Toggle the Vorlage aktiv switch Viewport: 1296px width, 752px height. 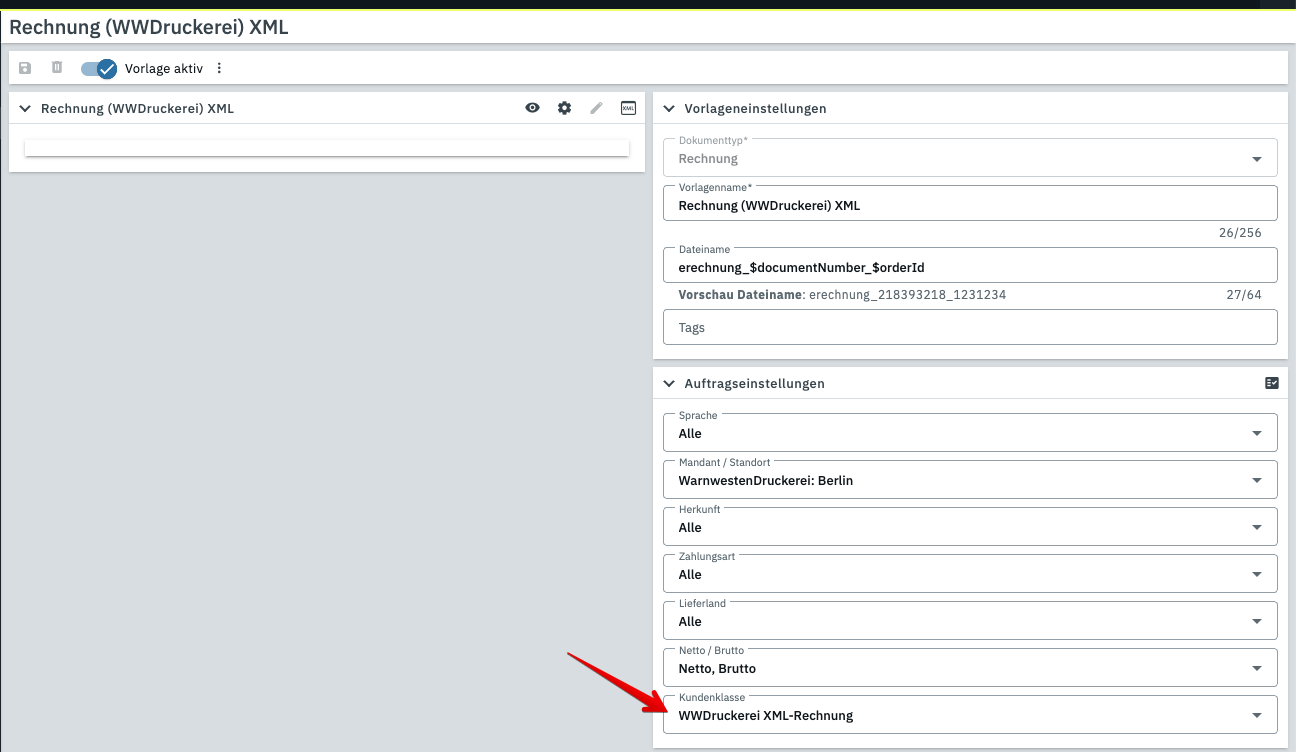click(99, 69)
